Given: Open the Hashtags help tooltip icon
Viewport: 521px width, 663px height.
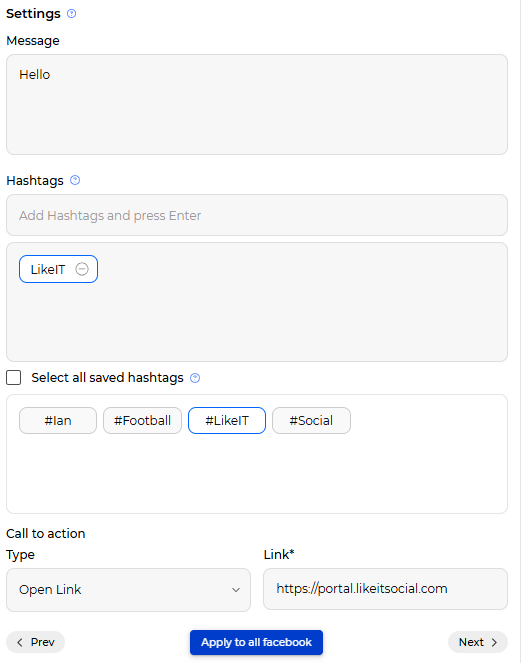Looking at the screenshot, I should click(x=75, y=180).
